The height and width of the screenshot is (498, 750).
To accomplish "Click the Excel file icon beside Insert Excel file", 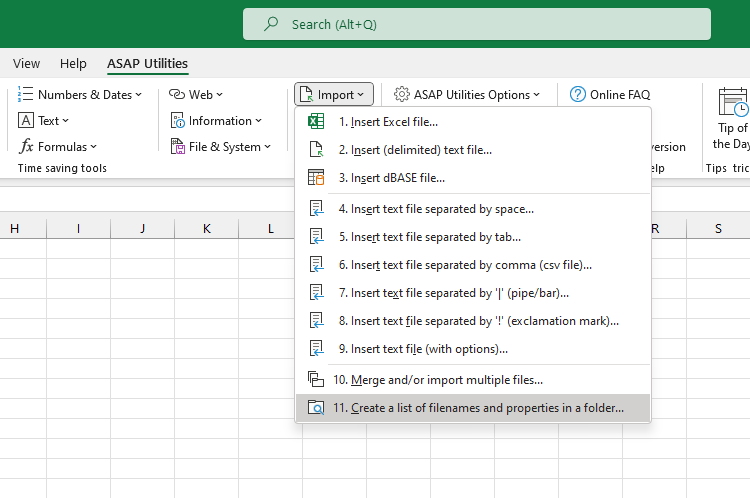I will click(x=316, y=122).
